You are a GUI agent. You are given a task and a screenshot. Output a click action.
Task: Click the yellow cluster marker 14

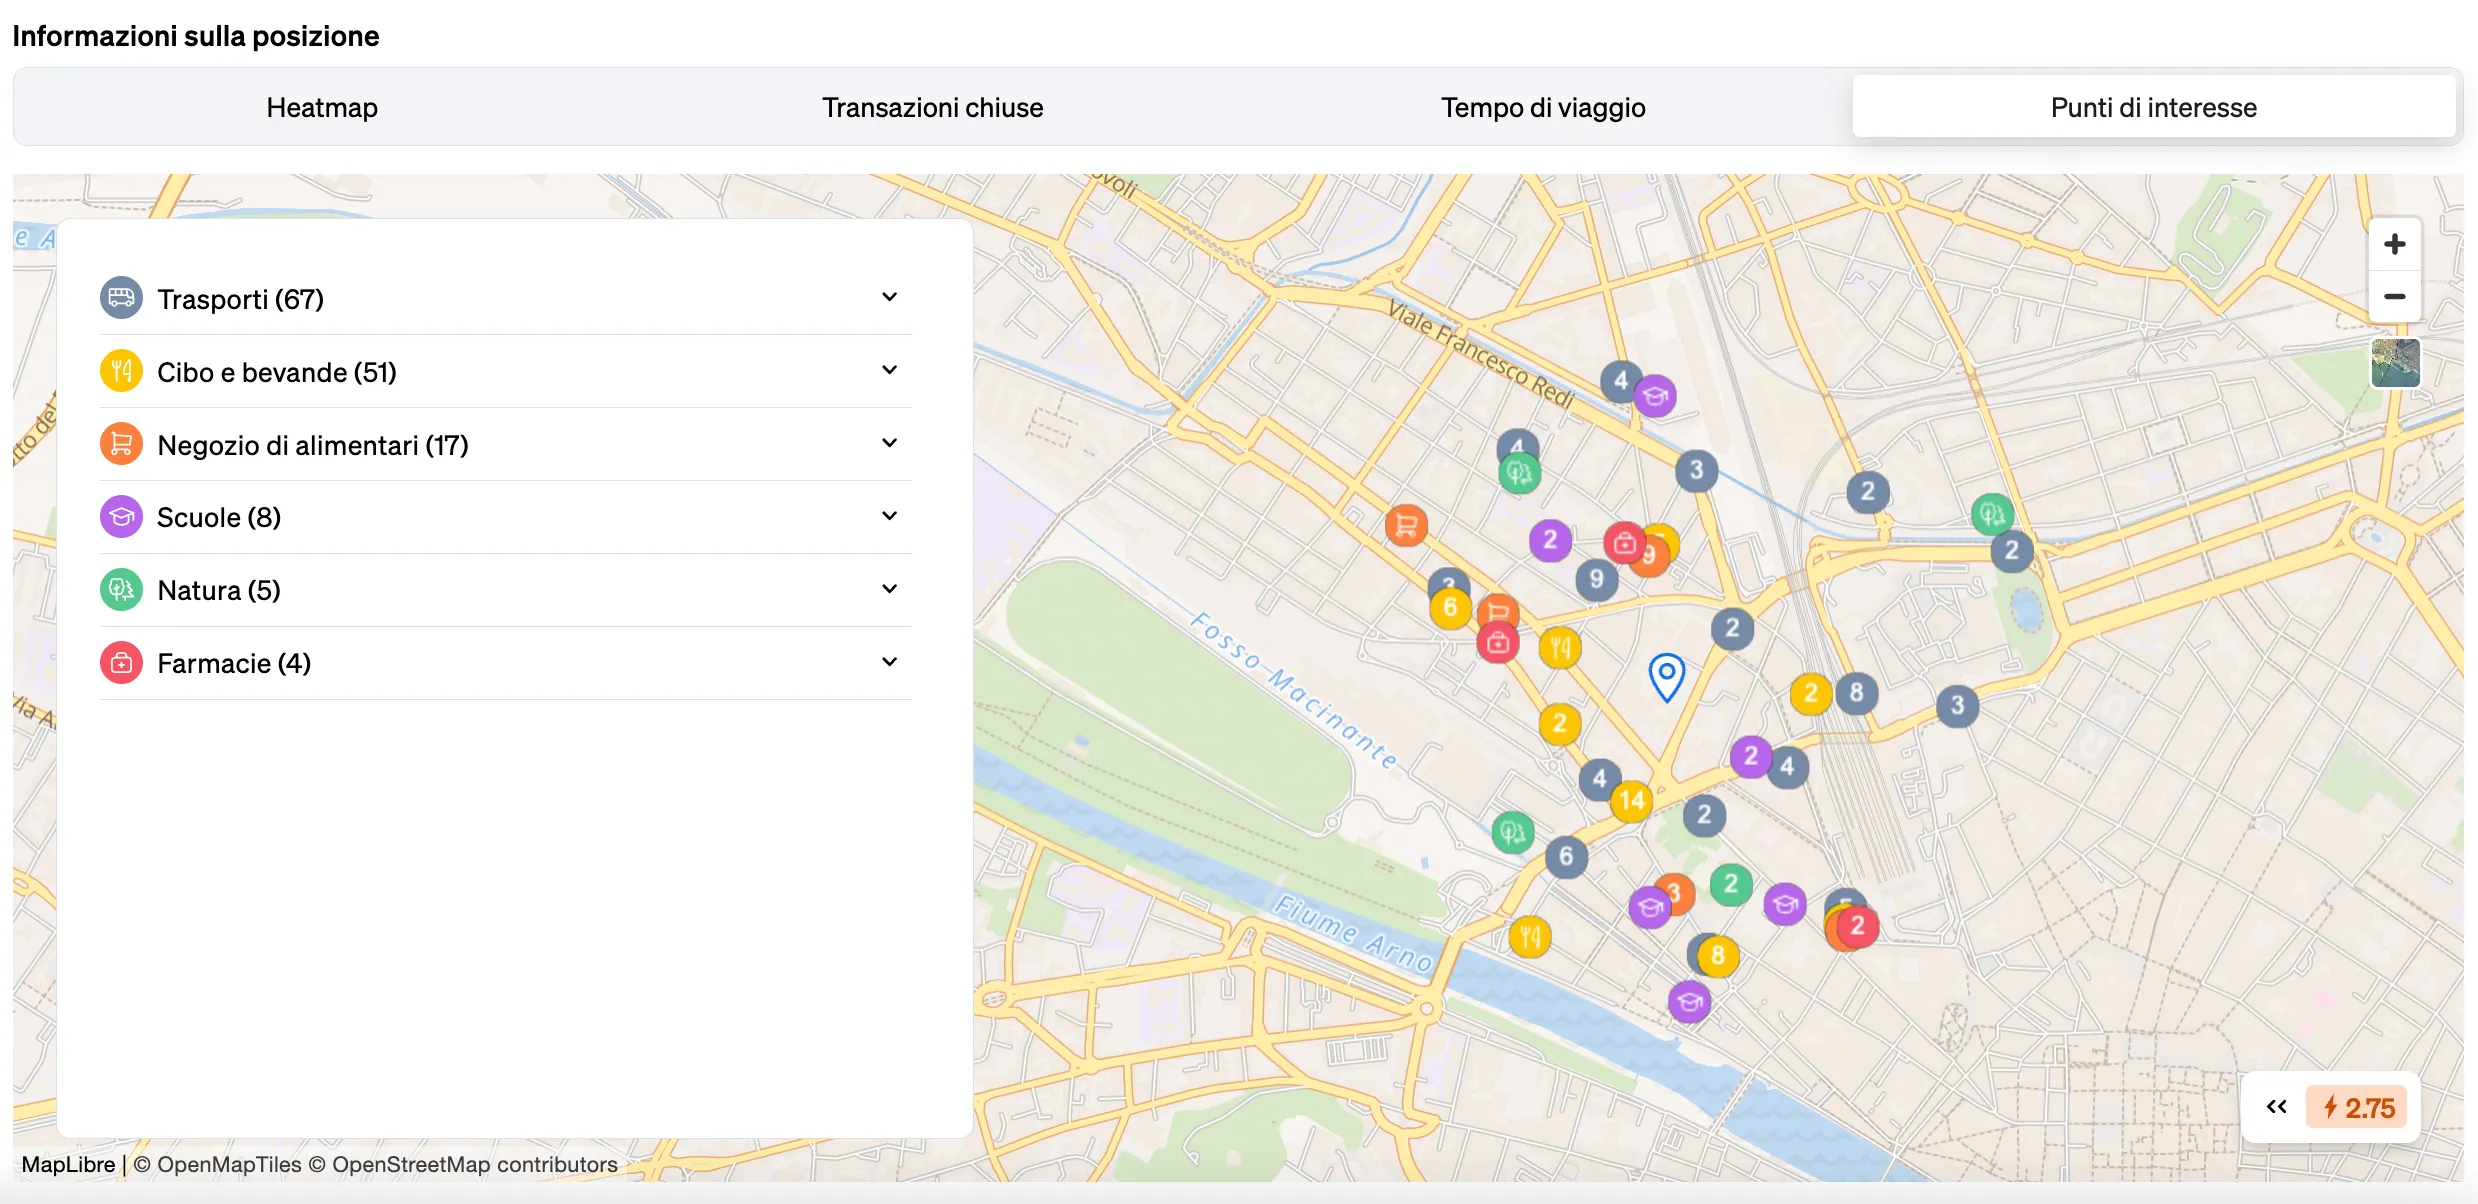(1631, 801)
